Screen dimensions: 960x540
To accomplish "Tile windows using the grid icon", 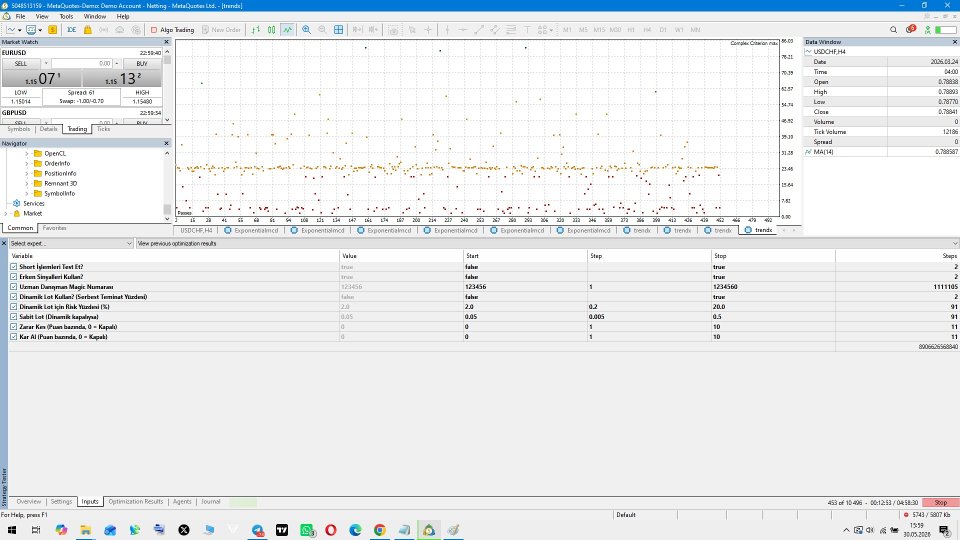I will (338, 29).
